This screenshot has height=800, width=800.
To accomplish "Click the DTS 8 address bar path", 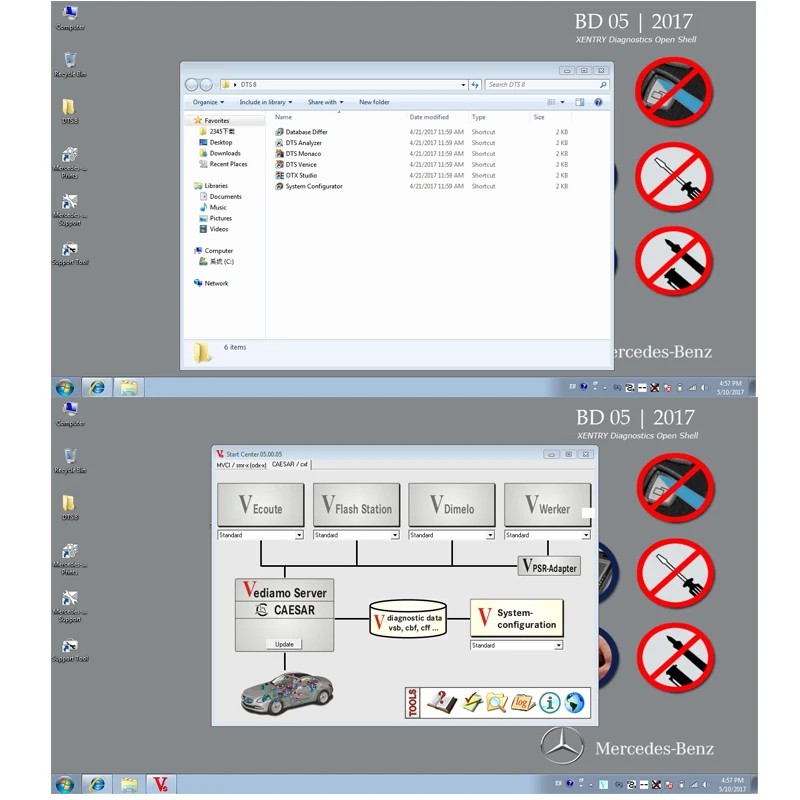I will 344,85.
